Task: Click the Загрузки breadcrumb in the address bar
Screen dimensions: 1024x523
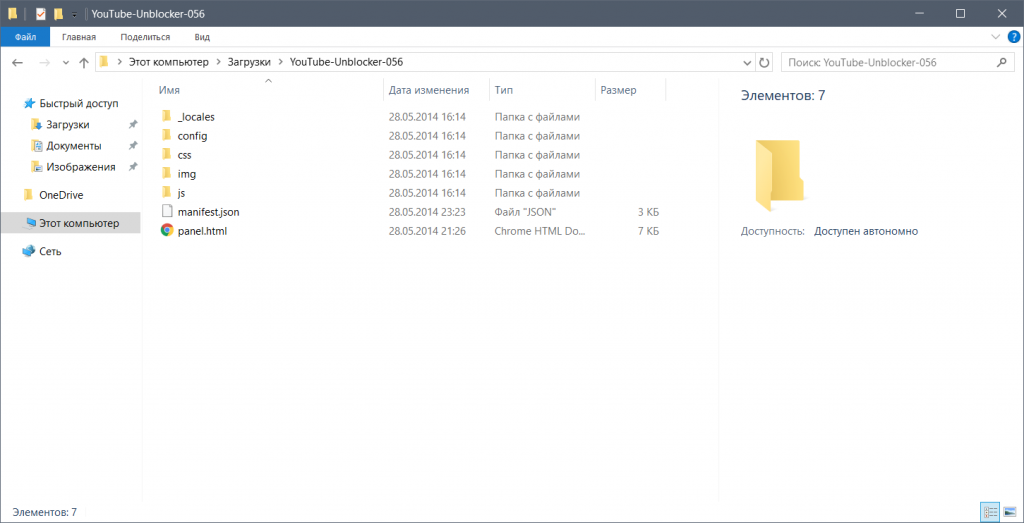Action: (x=249, y=62)
